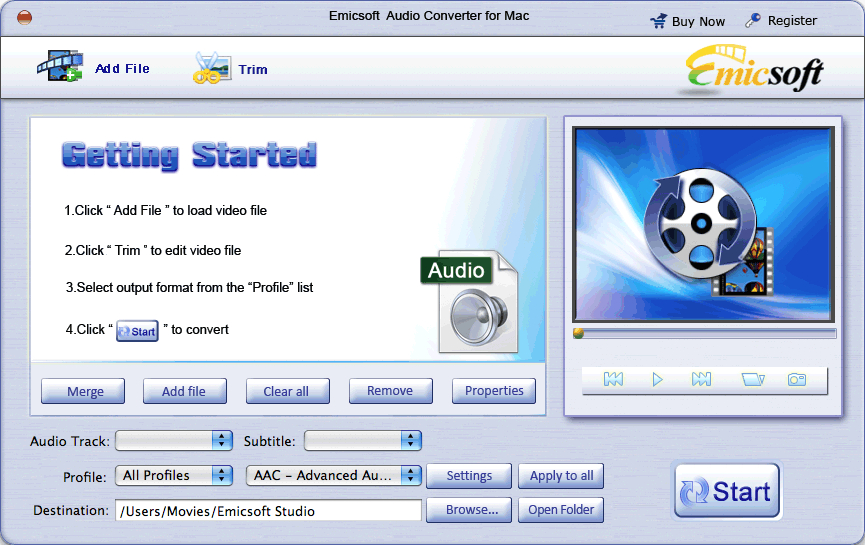Click the 'Profile:' label

click(x=84, y=477)
